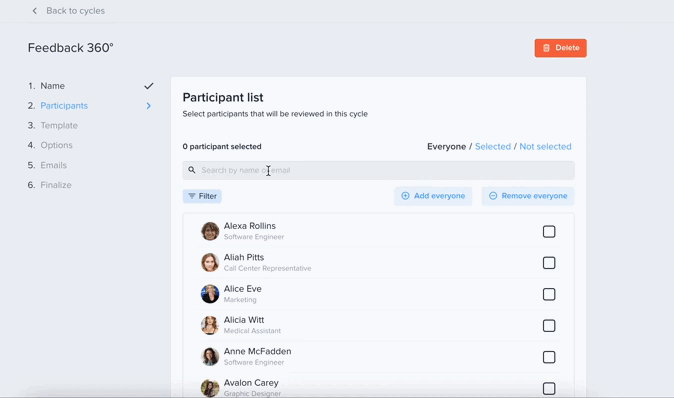Viewport: 674px width, 398px height.
Task: Open the Finalize step
Action: click(x=56, y=185)
